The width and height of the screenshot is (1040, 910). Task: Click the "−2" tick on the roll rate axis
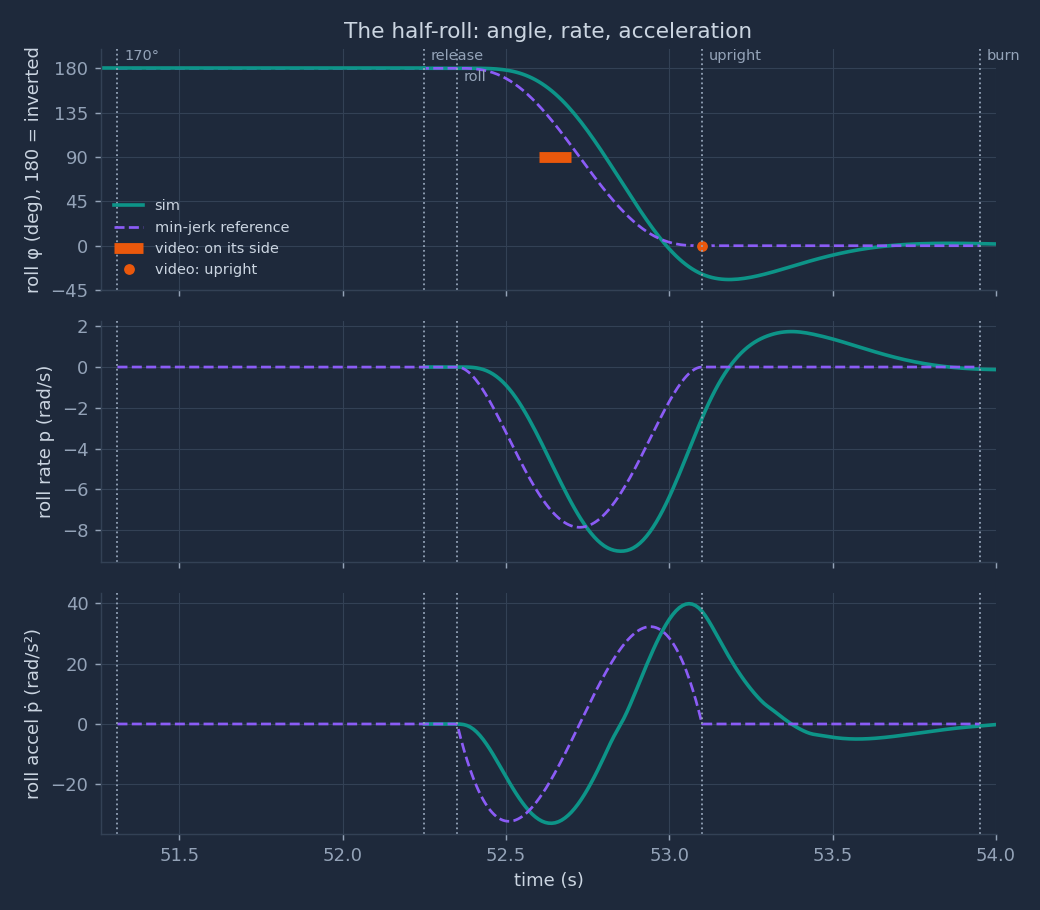click(x=76, y=409)
